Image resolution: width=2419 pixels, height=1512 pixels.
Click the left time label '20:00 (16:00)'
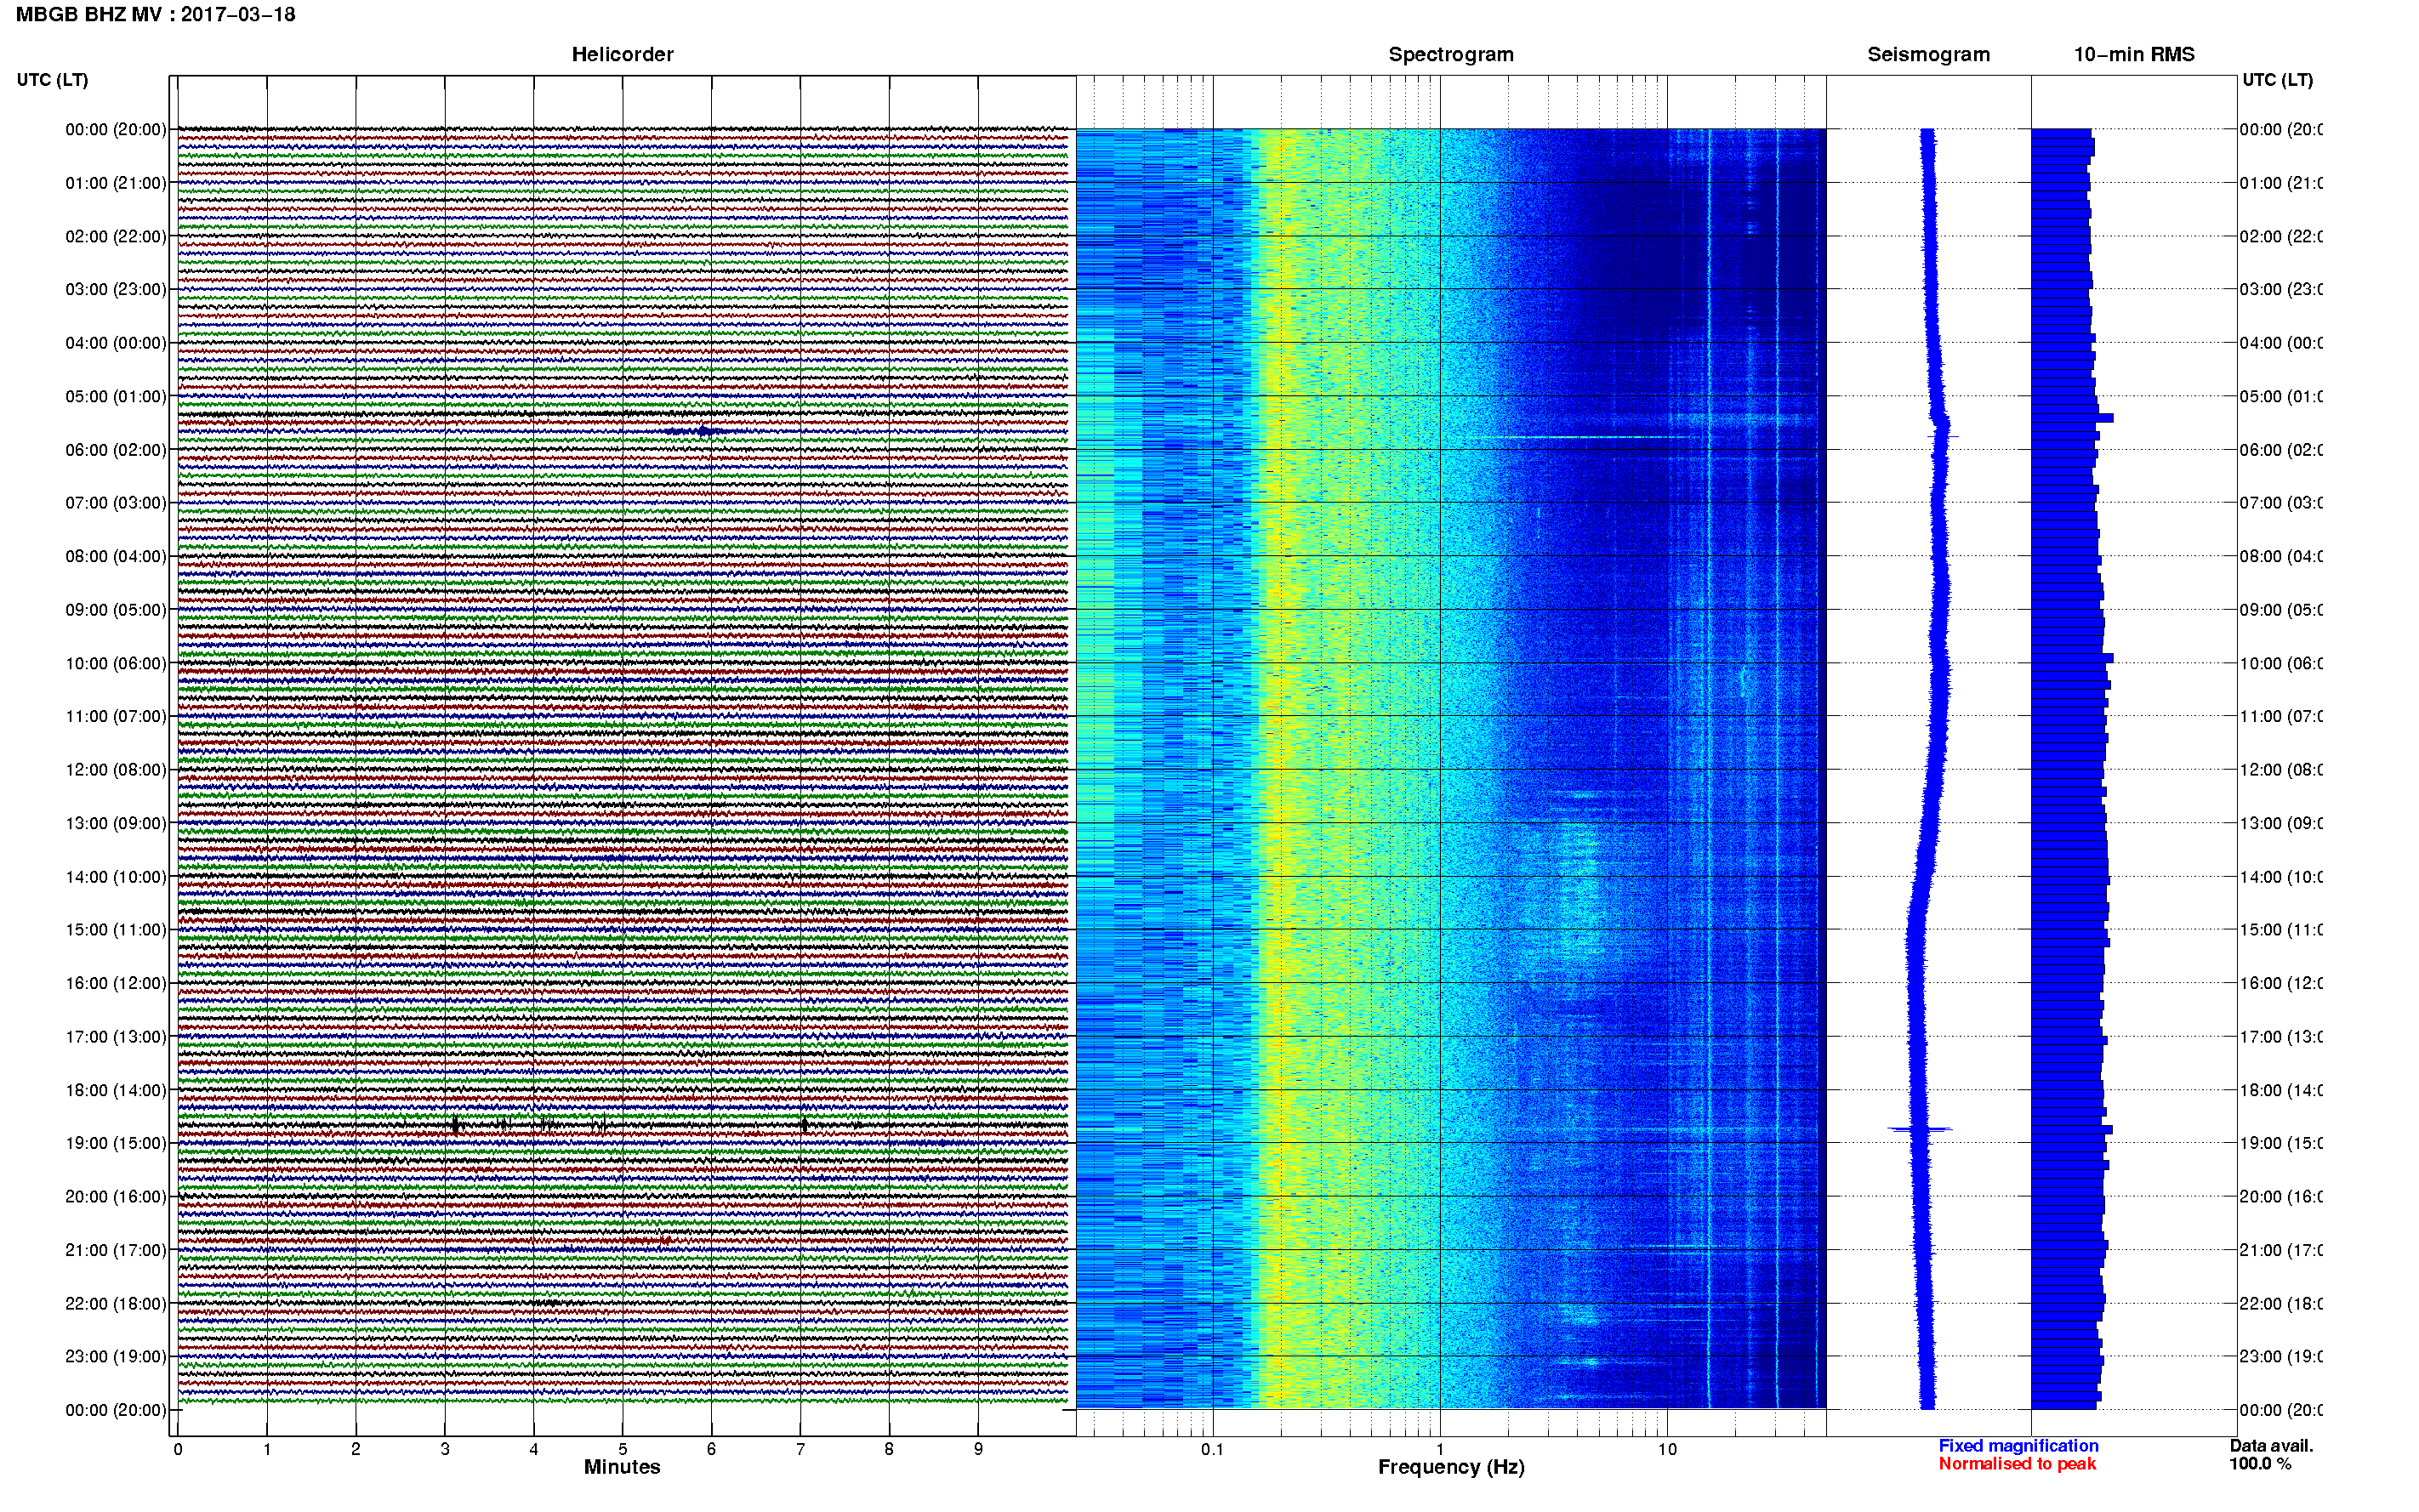click(116, 1197)
